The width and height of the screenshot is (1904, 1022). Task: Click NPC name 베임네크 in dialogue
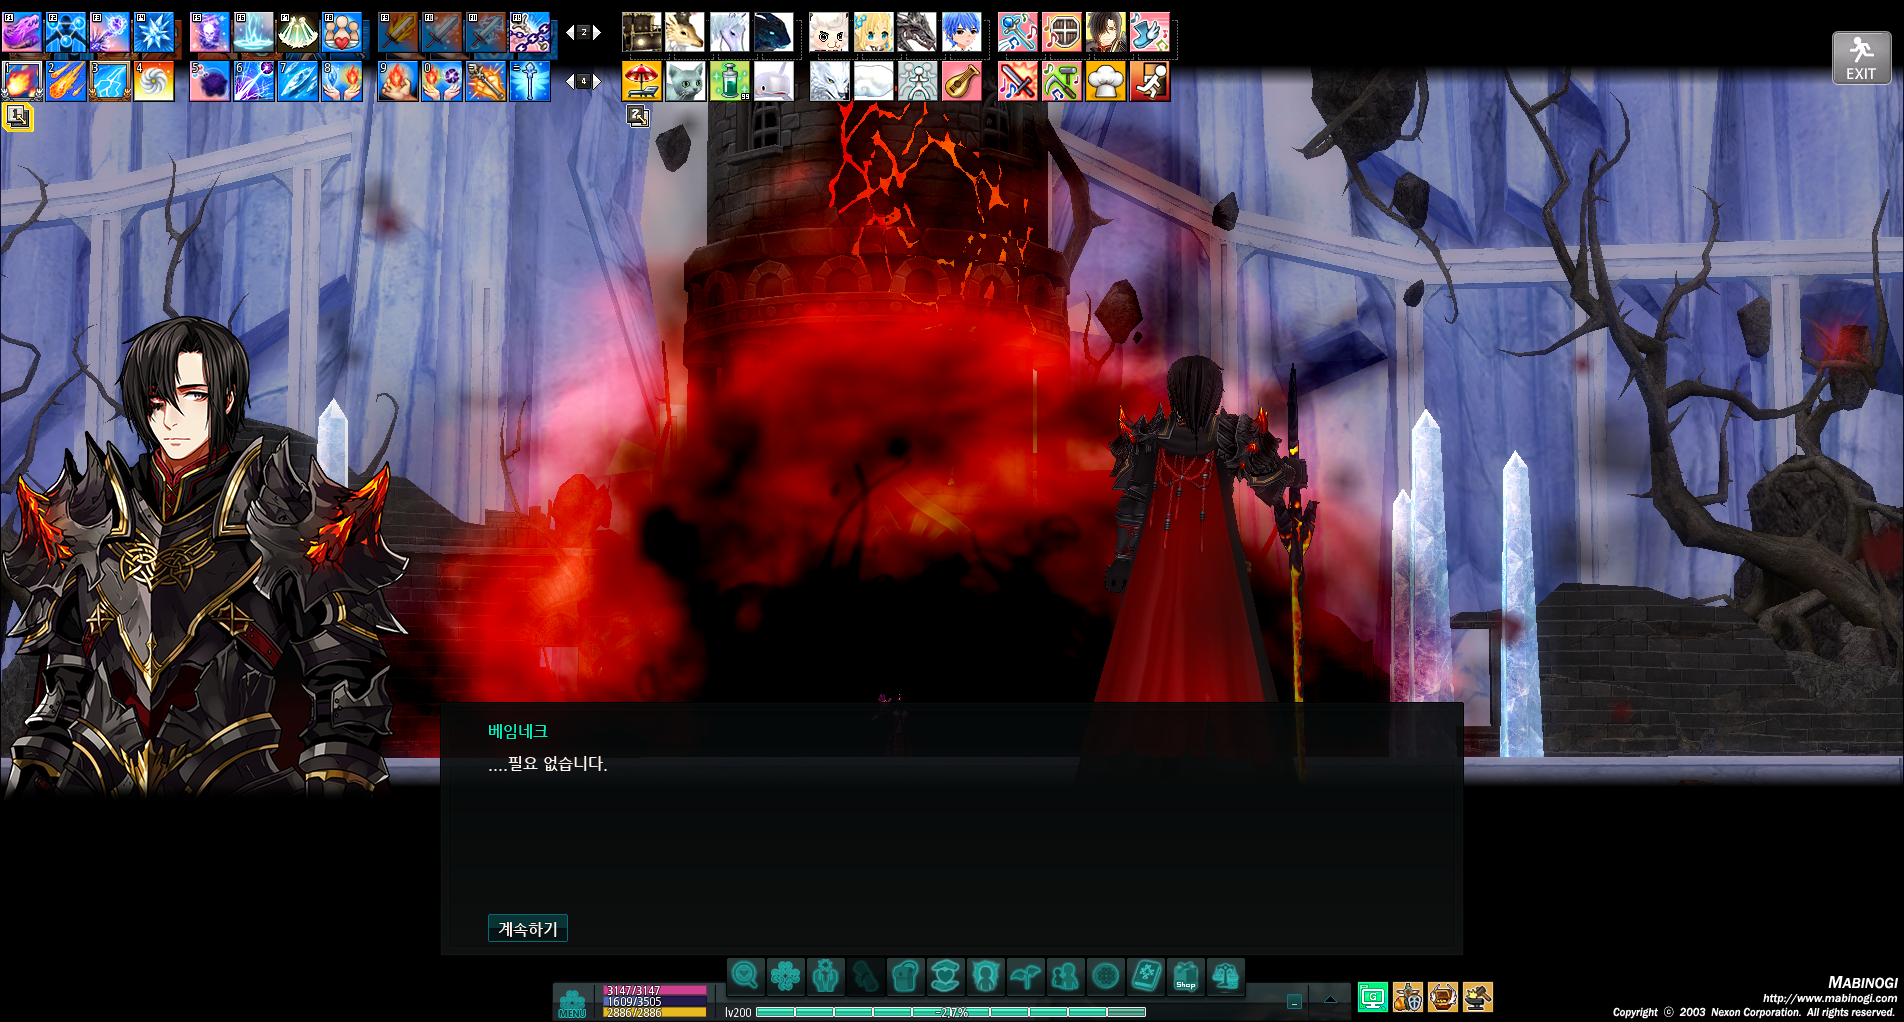[x=517, y=731]
